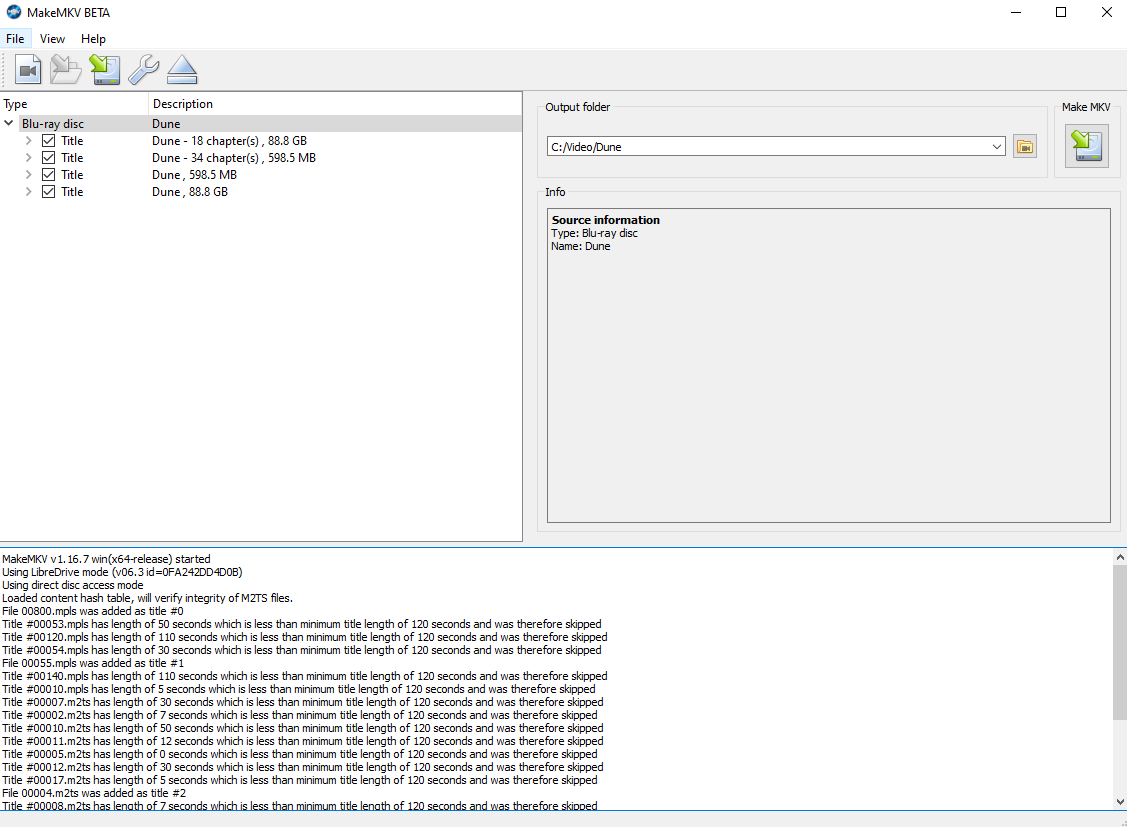The height and width of the screenshot is (827, 1127).
Task: Open the Help menu
Action: pos(93,39)
